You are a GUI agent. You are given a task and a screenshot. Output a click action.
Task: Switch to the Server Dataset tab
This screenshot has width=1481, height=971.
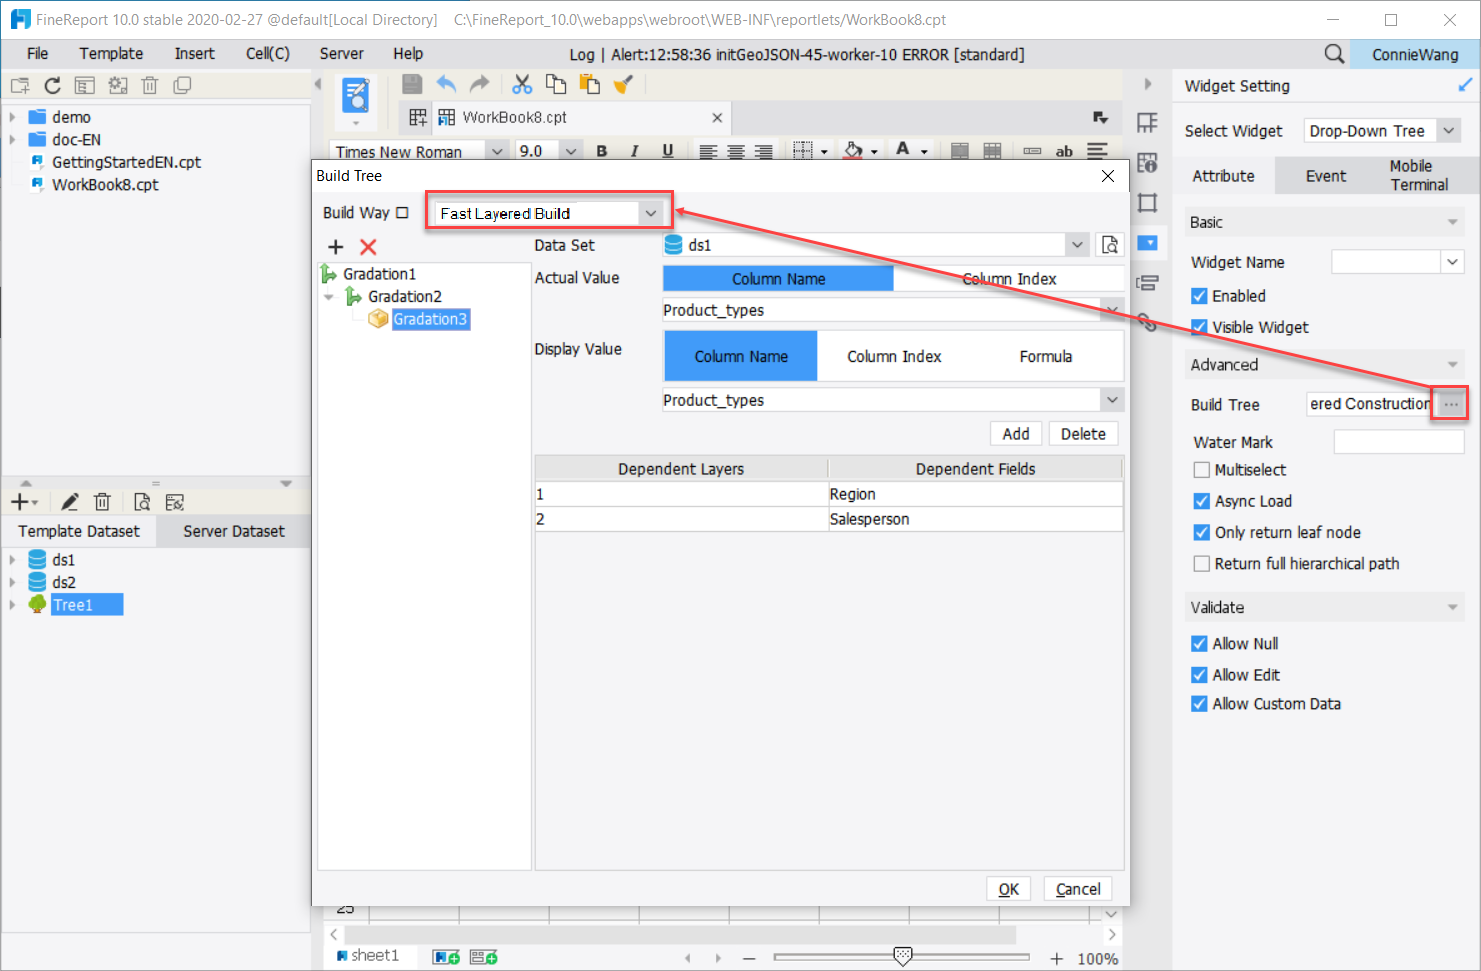(x=232, y=531)
